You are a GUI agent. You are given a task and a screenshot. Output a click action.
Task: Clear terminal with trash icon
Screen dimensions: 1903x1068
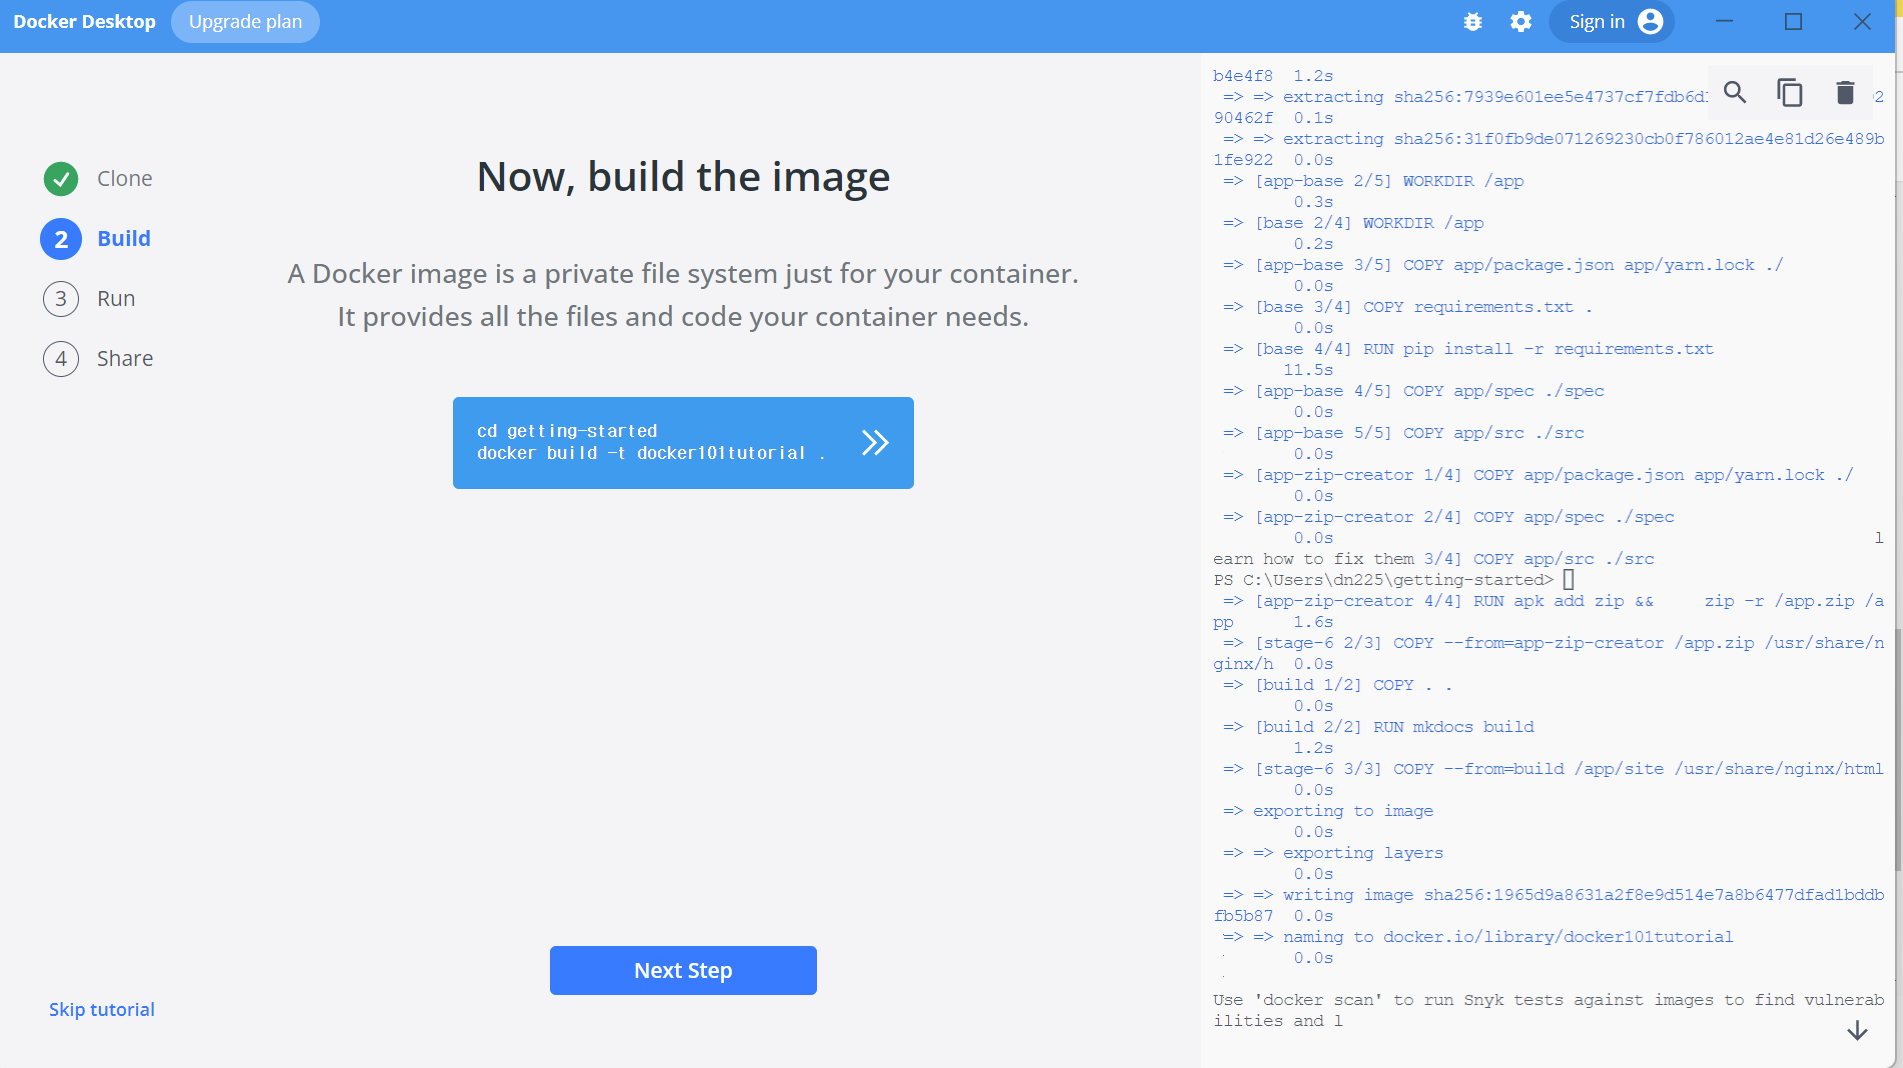[1845, 93]
